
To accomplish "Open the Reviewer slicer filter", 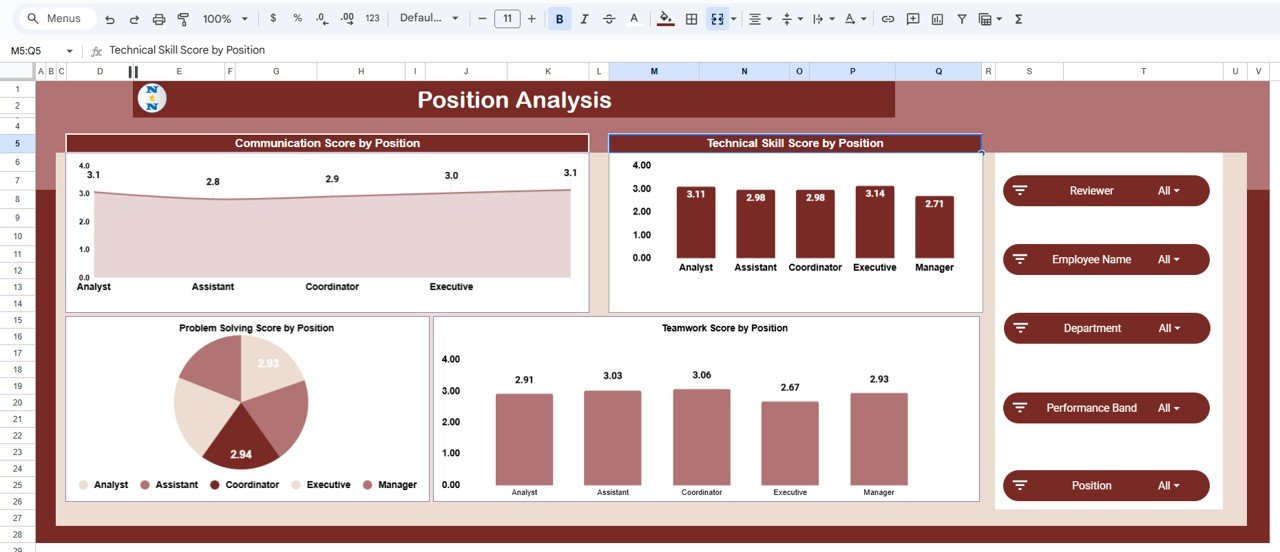I will click(x=1168, y=191).
